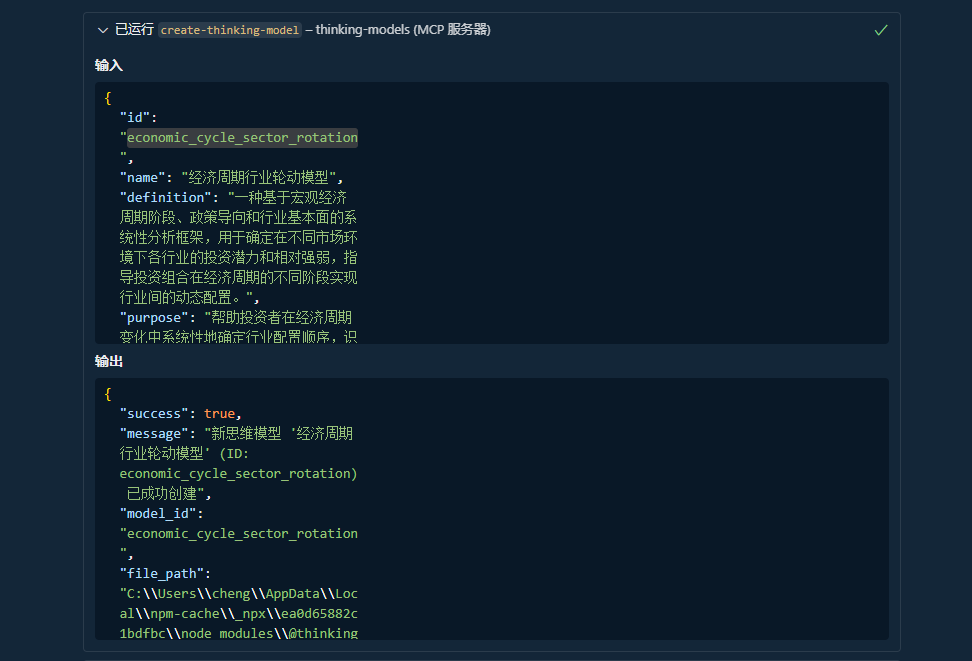This screenshot has height=661, width=972.
Task: Click the opening brace in the 输出 block
Action: point(107,393)
